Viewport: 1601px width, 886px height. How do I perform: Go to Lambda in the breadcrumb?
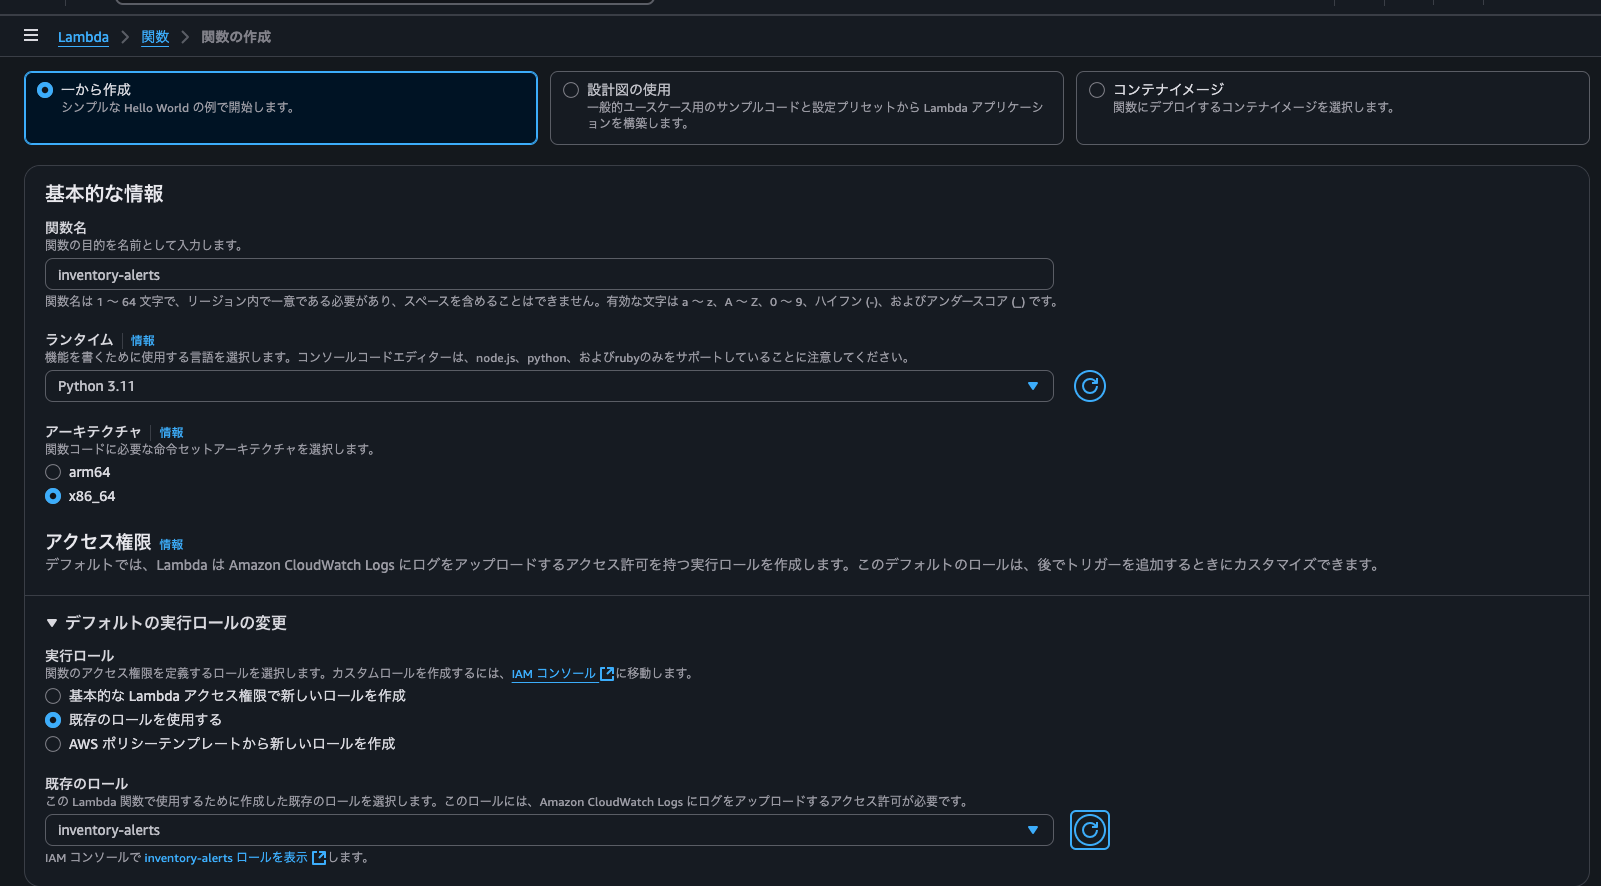click(83, 37)
